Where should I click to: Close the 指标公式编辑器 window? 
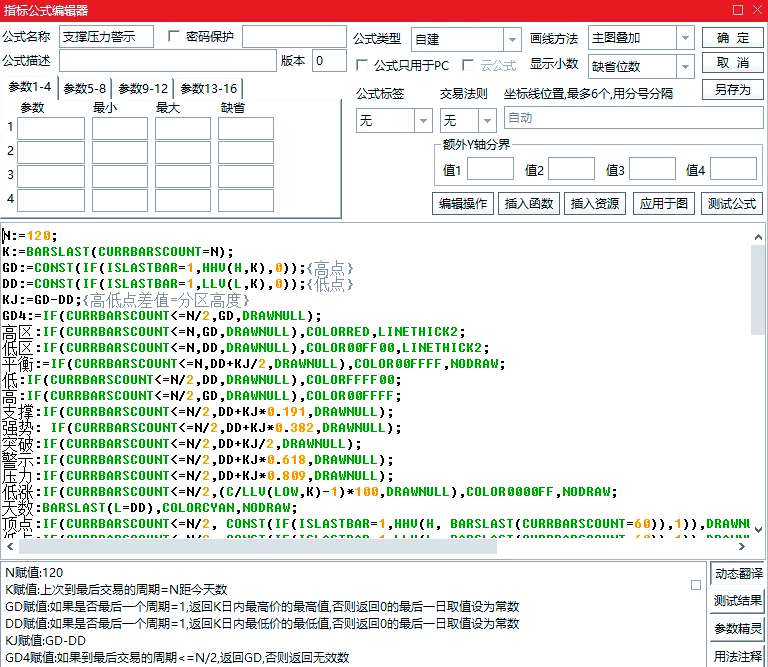pyautogui.click(x=756, y=10)
